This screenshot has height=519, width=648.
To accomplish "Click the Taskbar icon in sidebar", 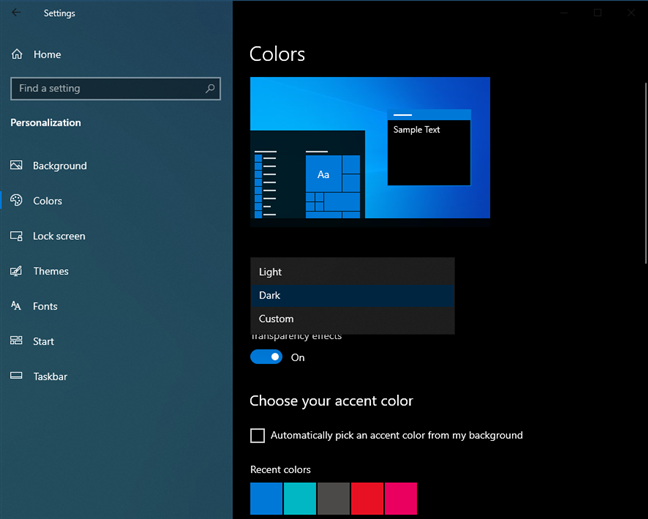I will pos(16,376).
